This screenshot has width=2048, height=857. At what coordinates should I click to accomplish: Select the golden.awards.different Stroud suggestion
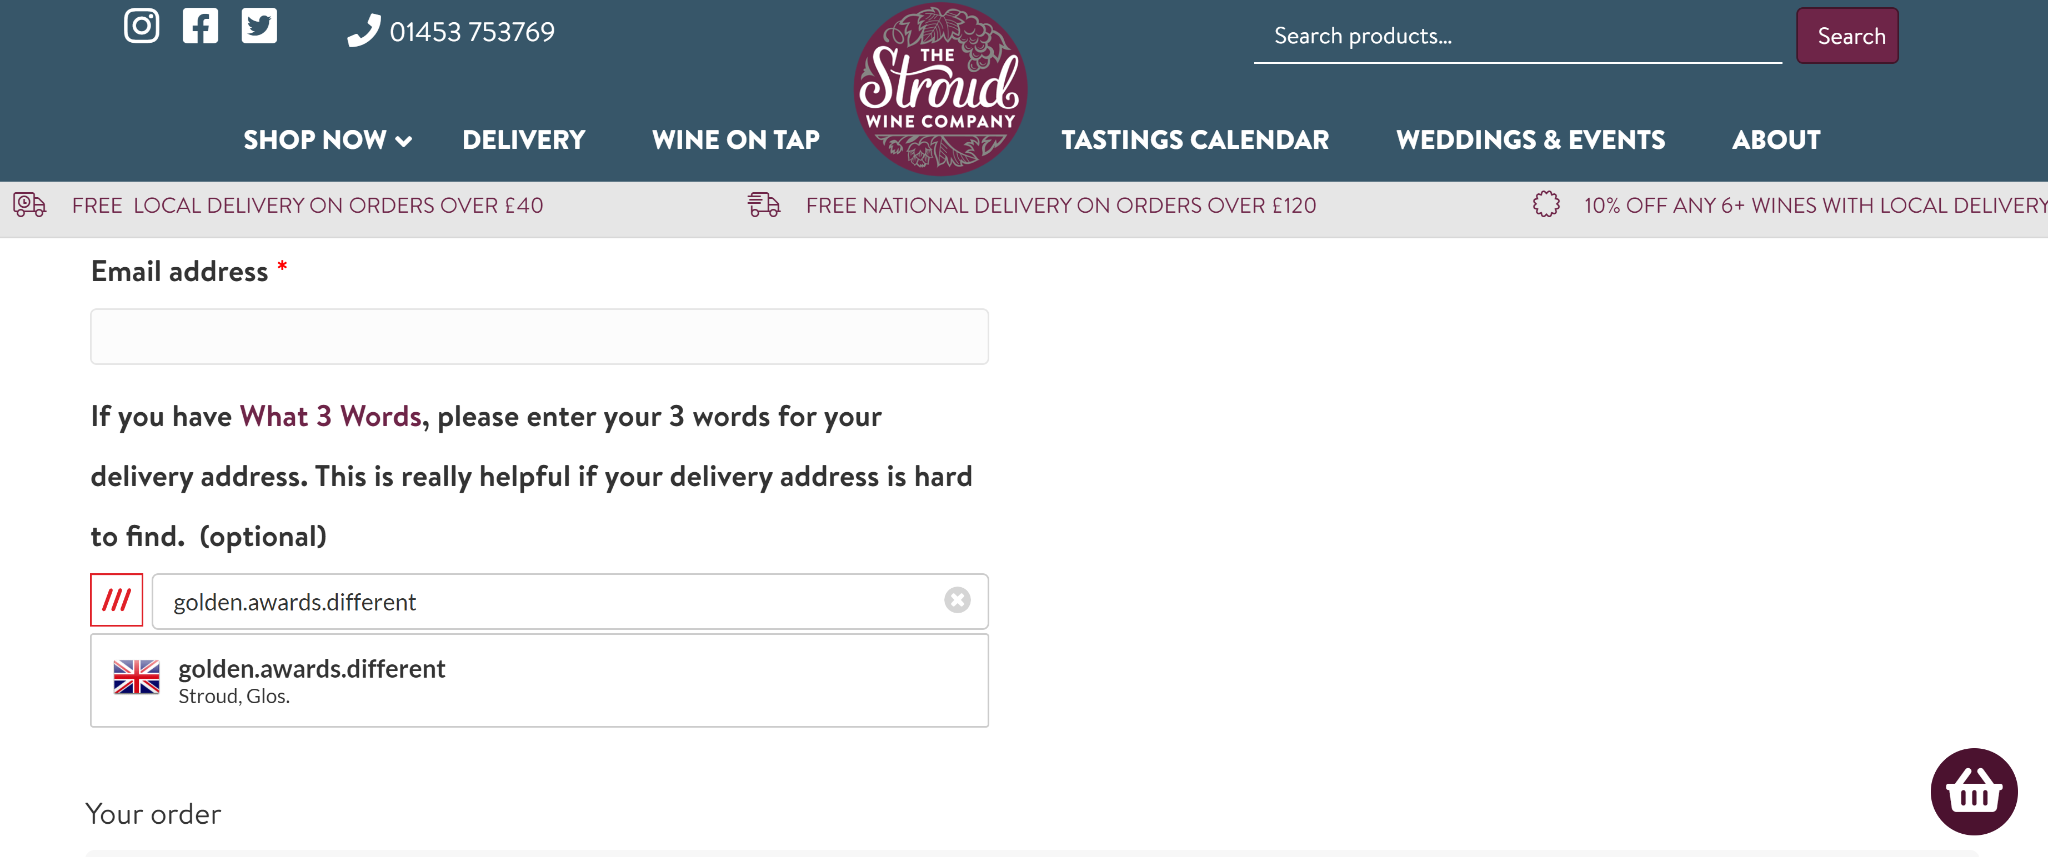click(x=540, y=680)
